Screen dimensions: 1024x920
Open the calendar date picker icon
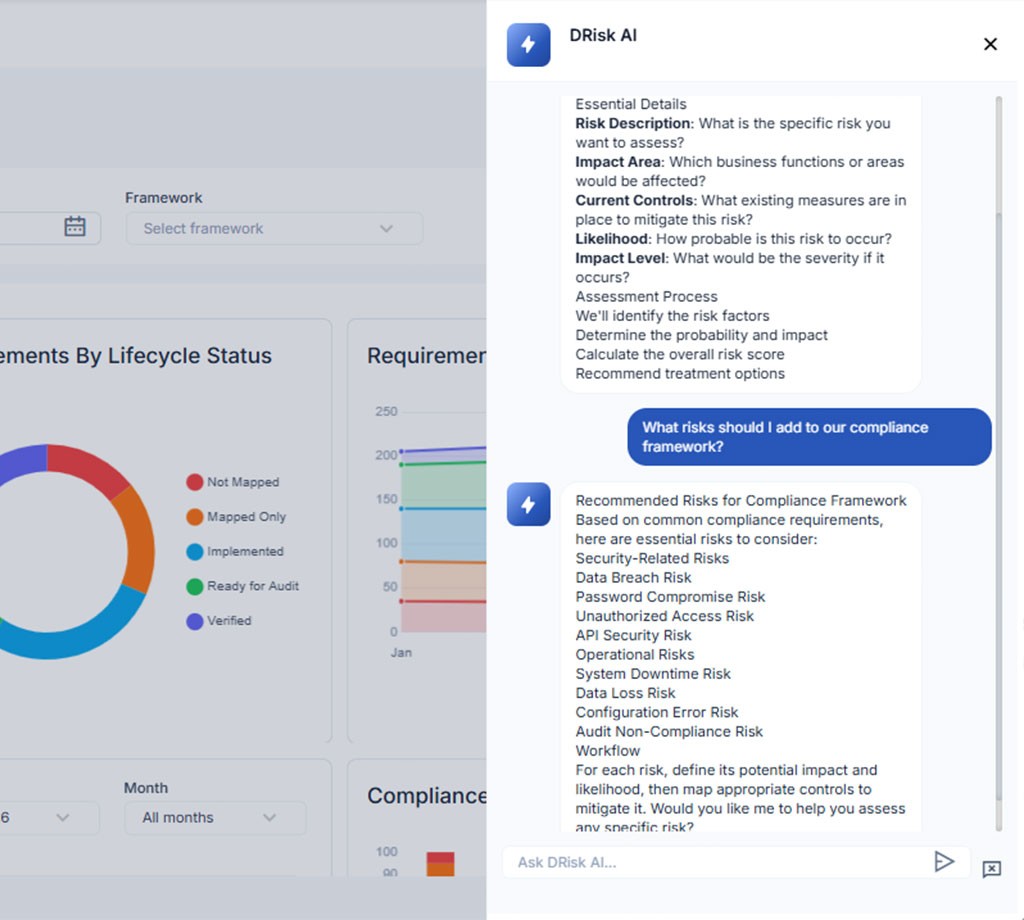pyautogui.click(x=74, y=227)
